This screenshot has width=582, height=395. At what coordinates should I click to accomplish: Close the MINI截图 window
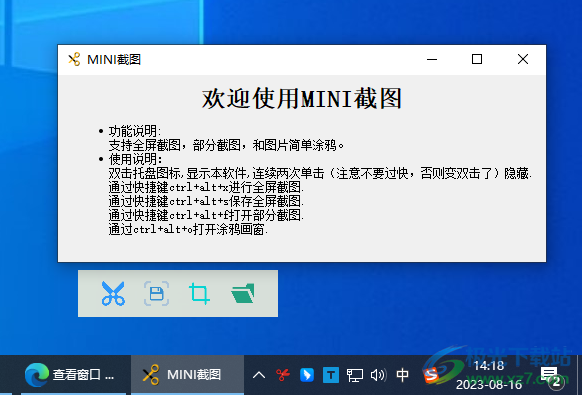523,59
